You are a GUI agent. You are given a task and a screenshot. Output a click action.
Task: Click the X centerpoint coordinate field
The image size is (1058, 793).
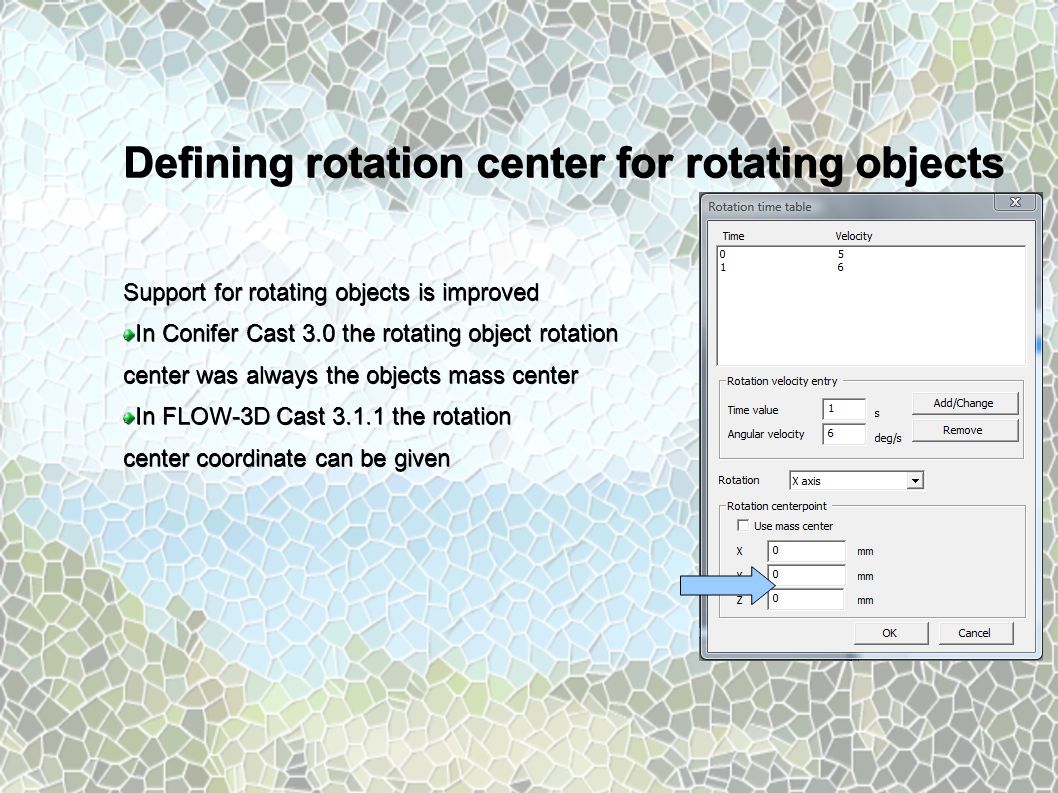coord(806,551)
